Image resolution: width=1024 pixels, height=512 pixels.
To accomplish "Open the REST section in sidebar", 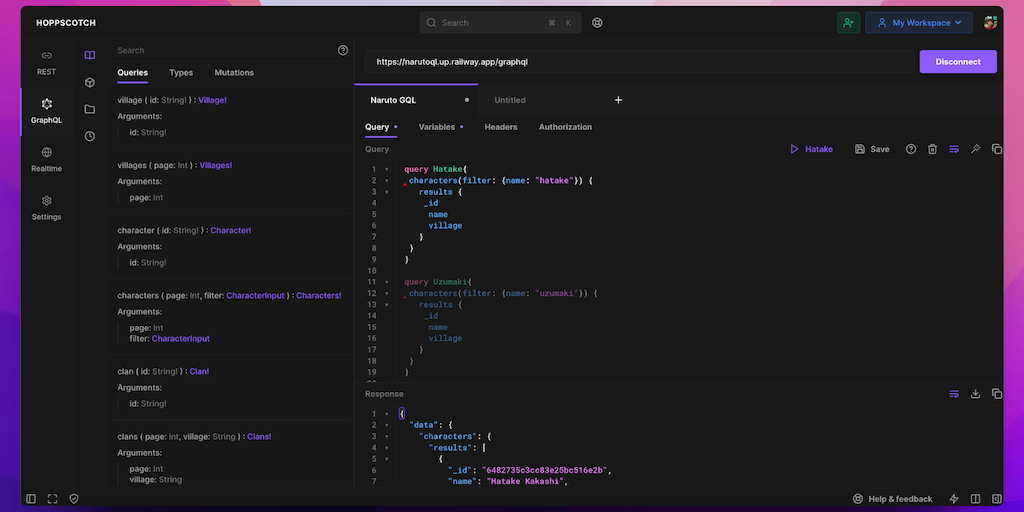I will (46, 62).
